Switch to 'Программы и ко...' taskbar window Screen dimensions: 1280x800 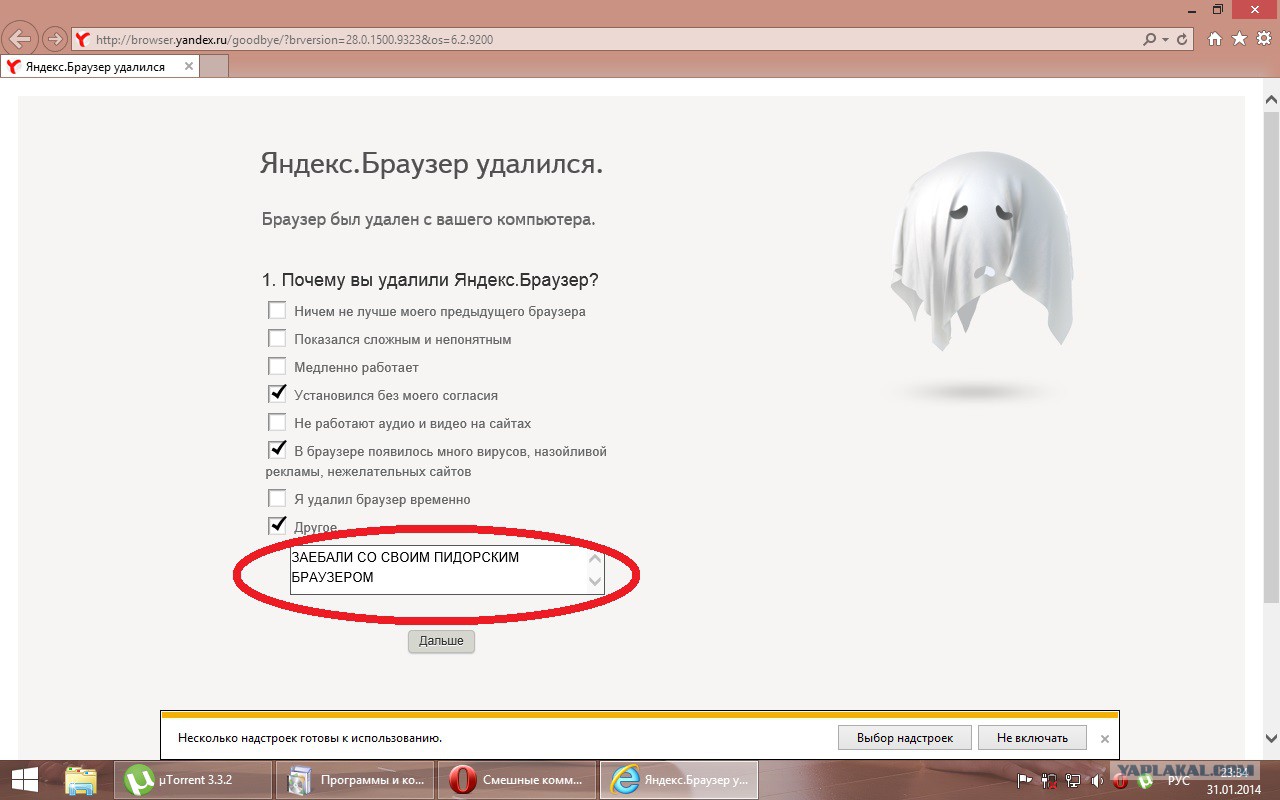(355, 780)
